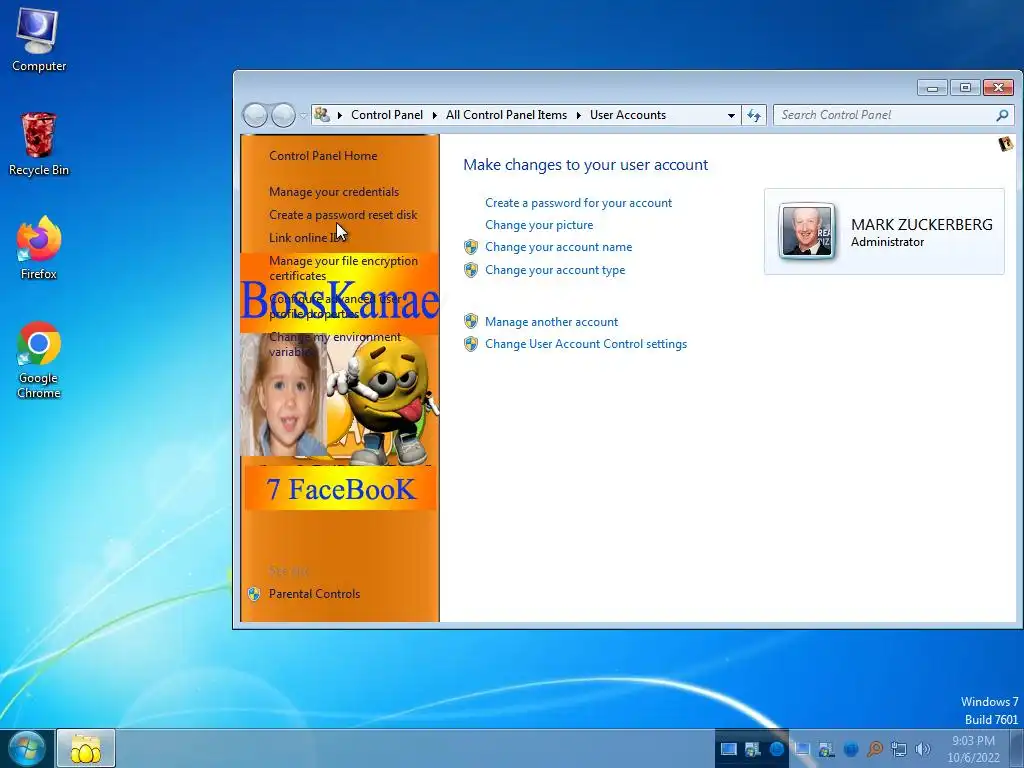
Task: Open the Explorer folder taskbar button
Action: point(86,748)
